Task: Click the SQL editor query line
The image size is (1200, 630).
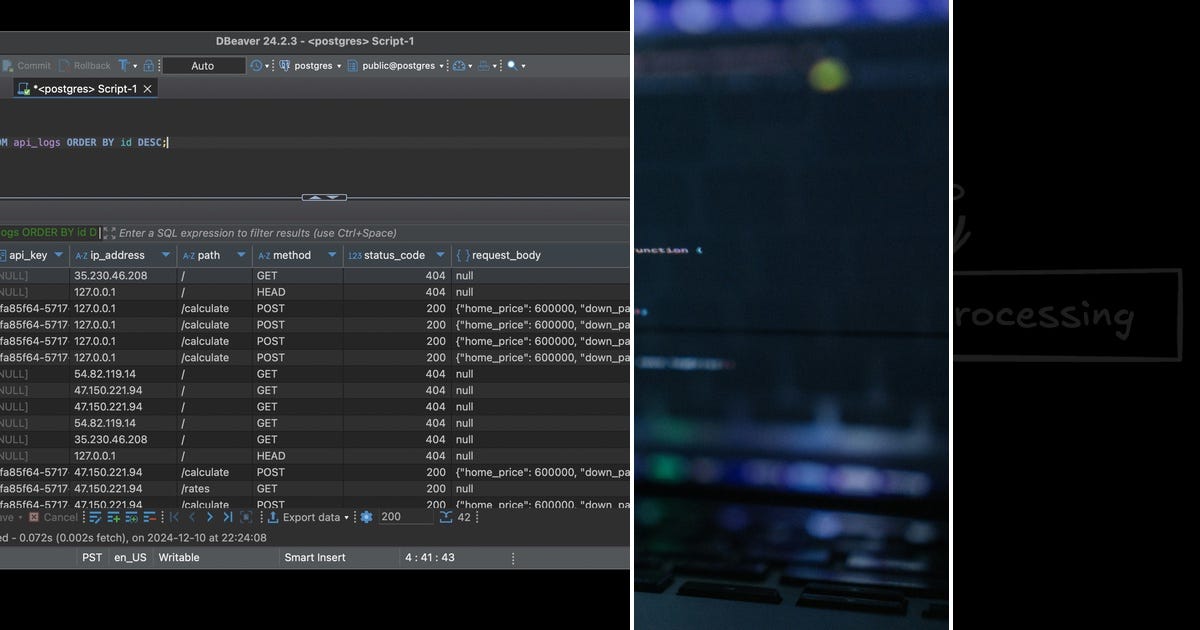Action: pos(315,142)
